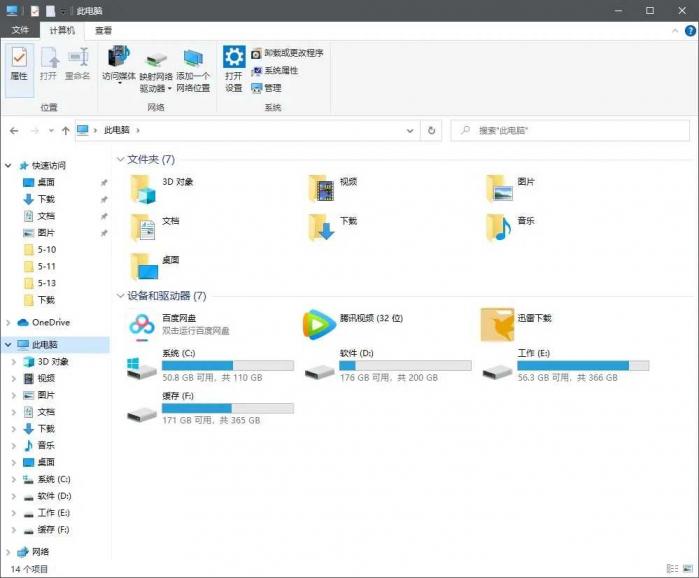Screen dimensions: 699x578
Task: Open the 图片 pictures folder icon
Action: pyautogui.click(x=499, y=189)
